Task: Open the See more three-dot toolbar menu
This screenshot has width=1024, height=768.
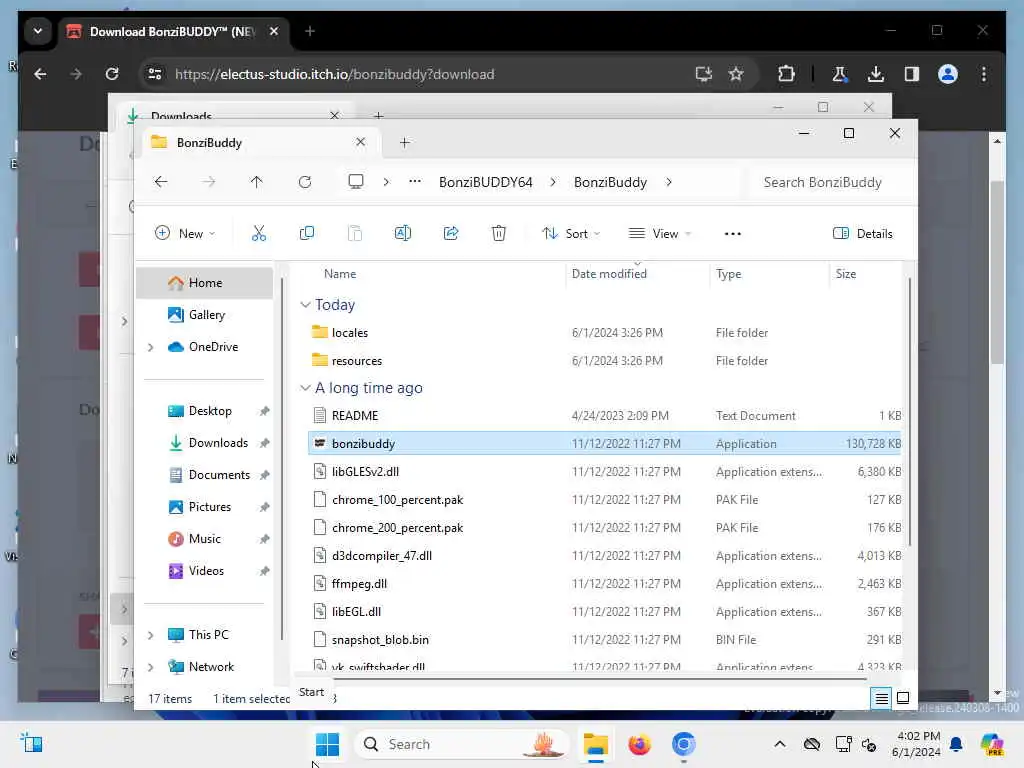Action: 733,234
